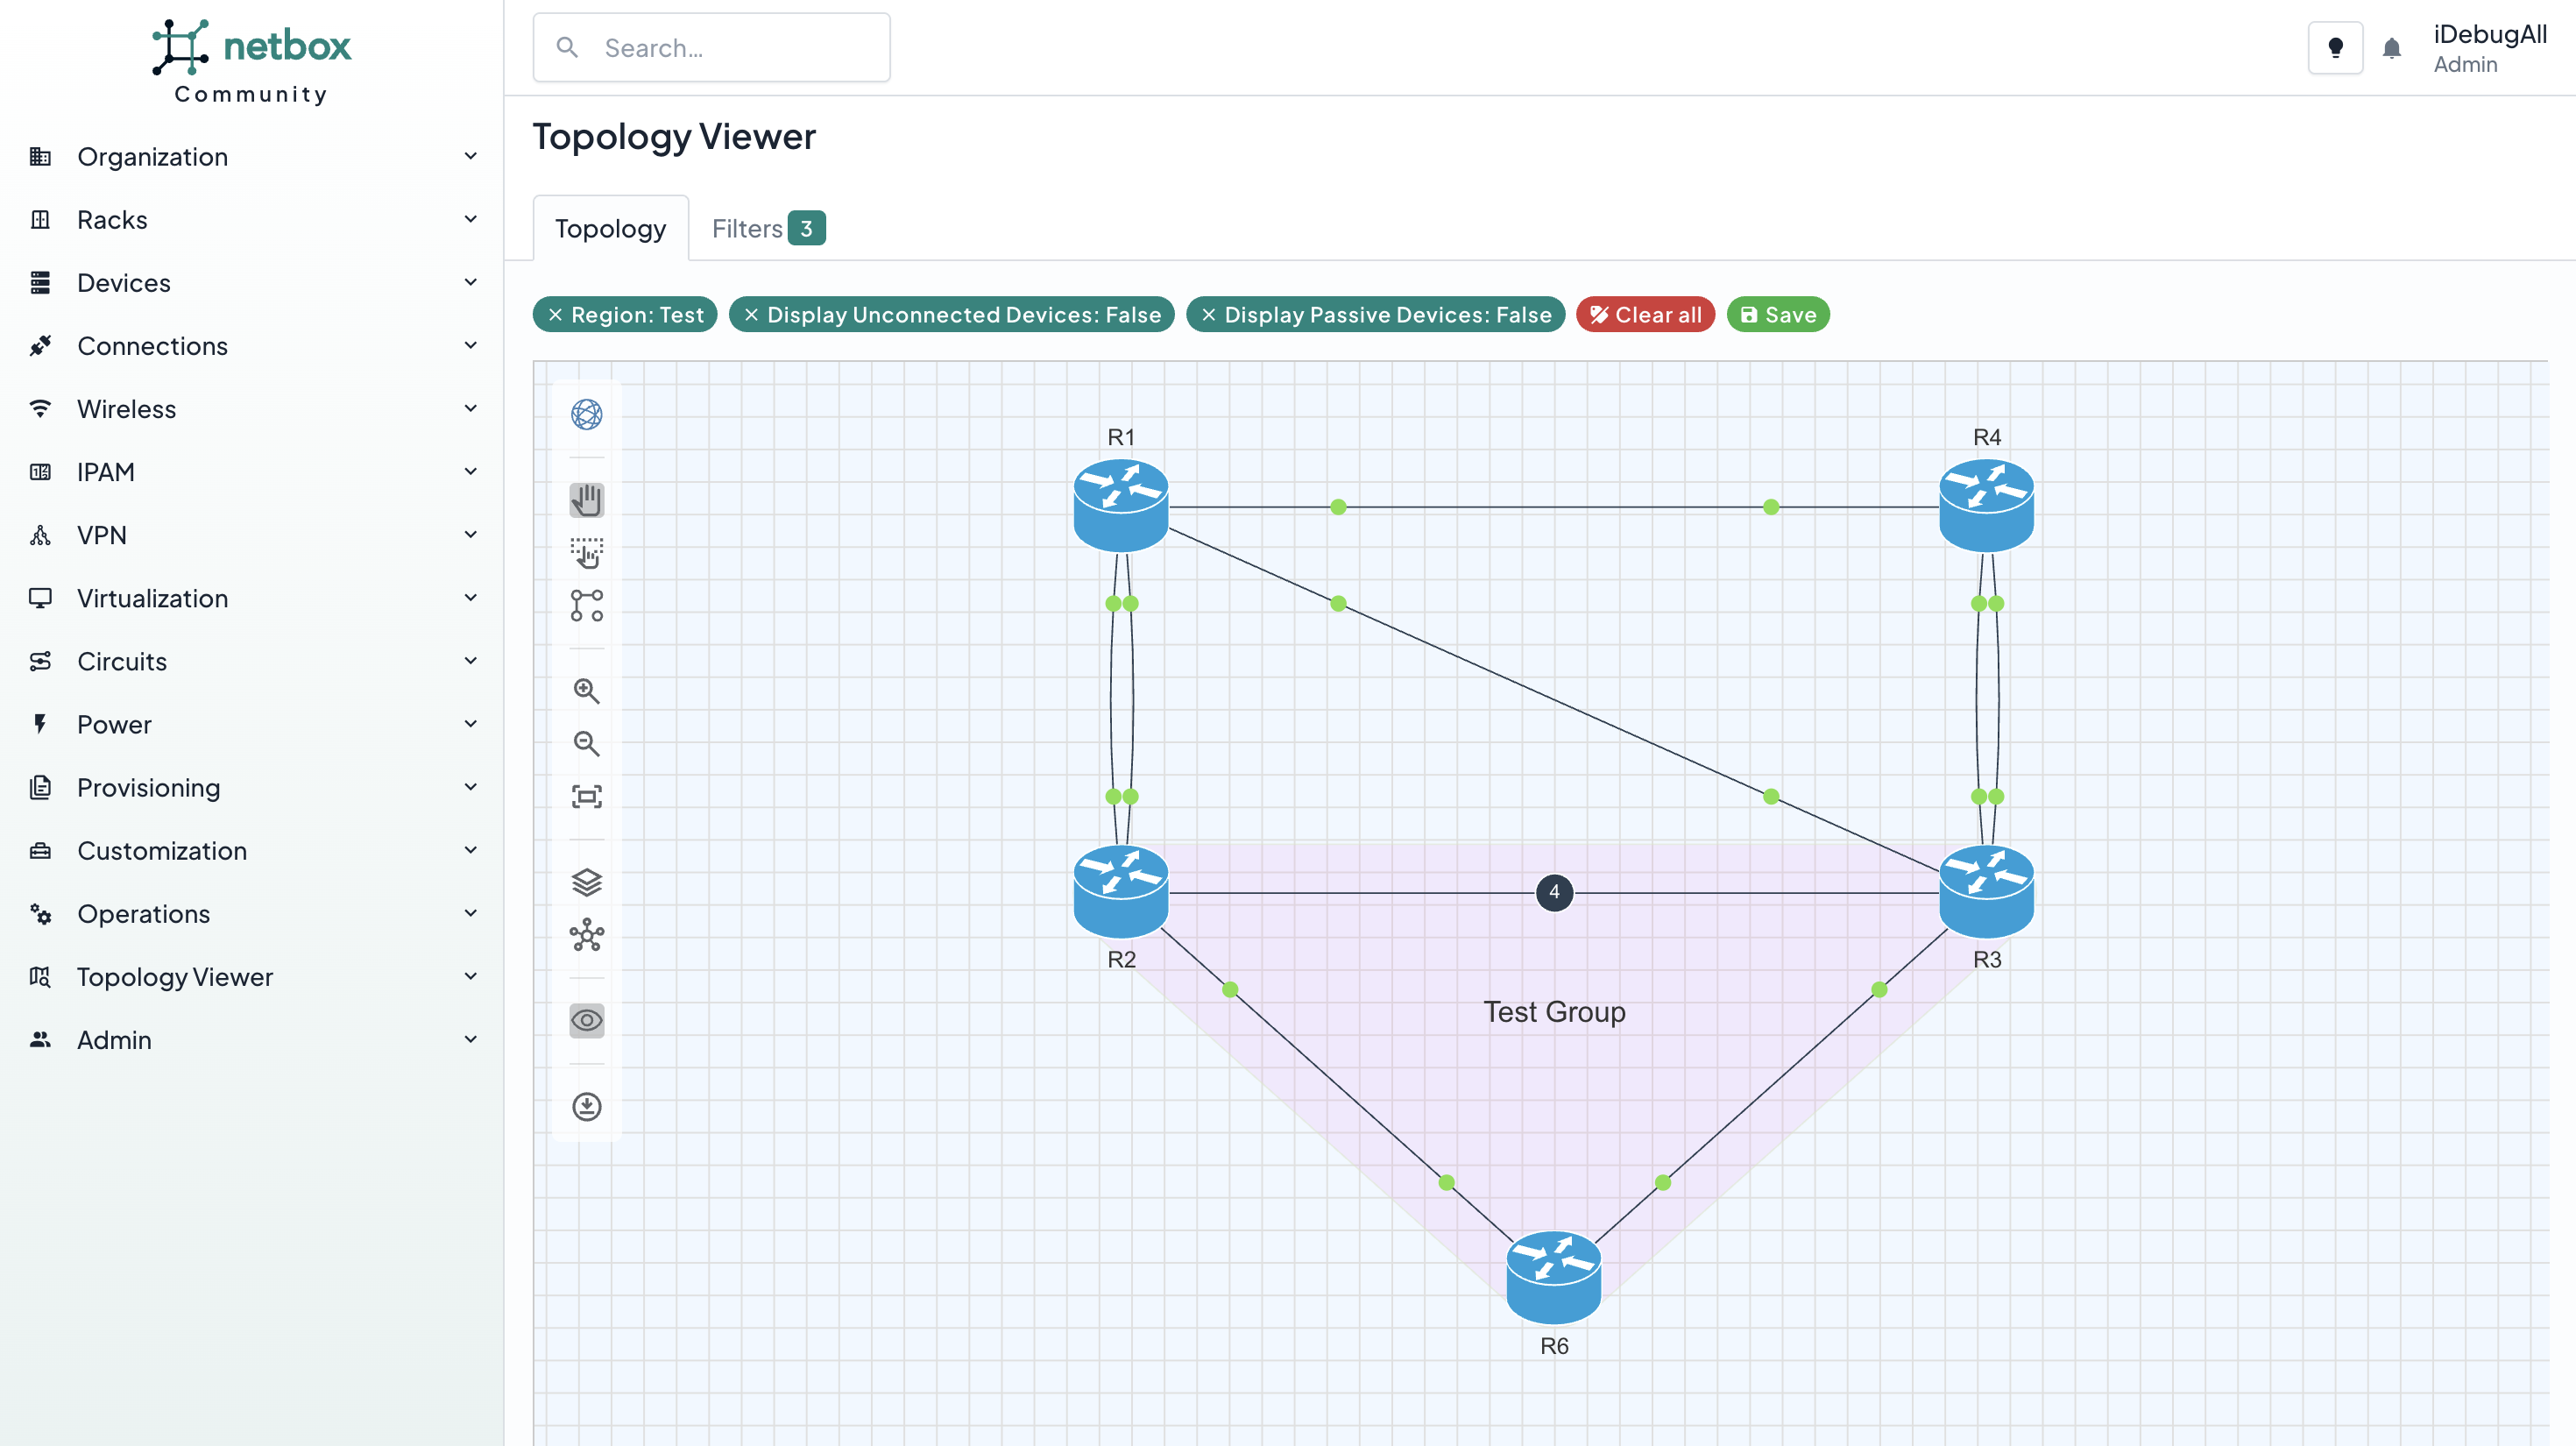Click the Search input field
Viewport: 2576px width, 1446px height.
point(711,48)
